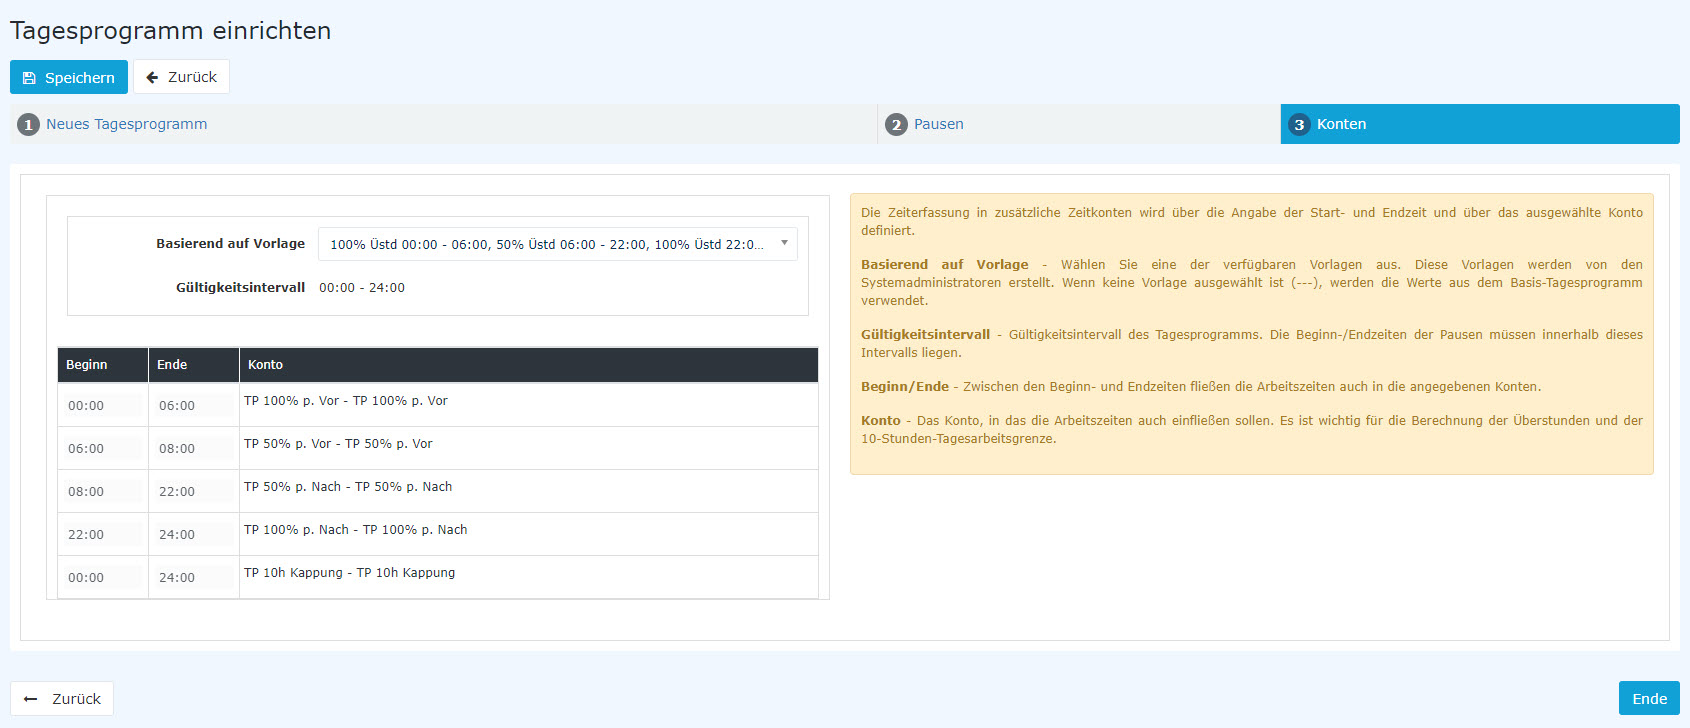This screenshot has height=728, width=1690.
Task: Click the step 3 number circle icon
Action: coord(1299,125)
